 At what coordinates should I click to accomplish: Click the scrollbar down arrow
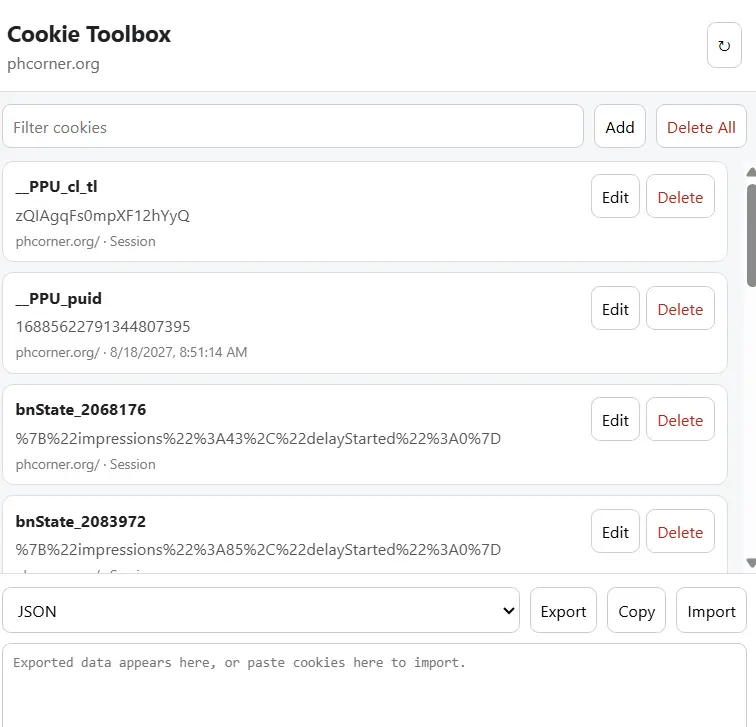[x=751, y=563]
